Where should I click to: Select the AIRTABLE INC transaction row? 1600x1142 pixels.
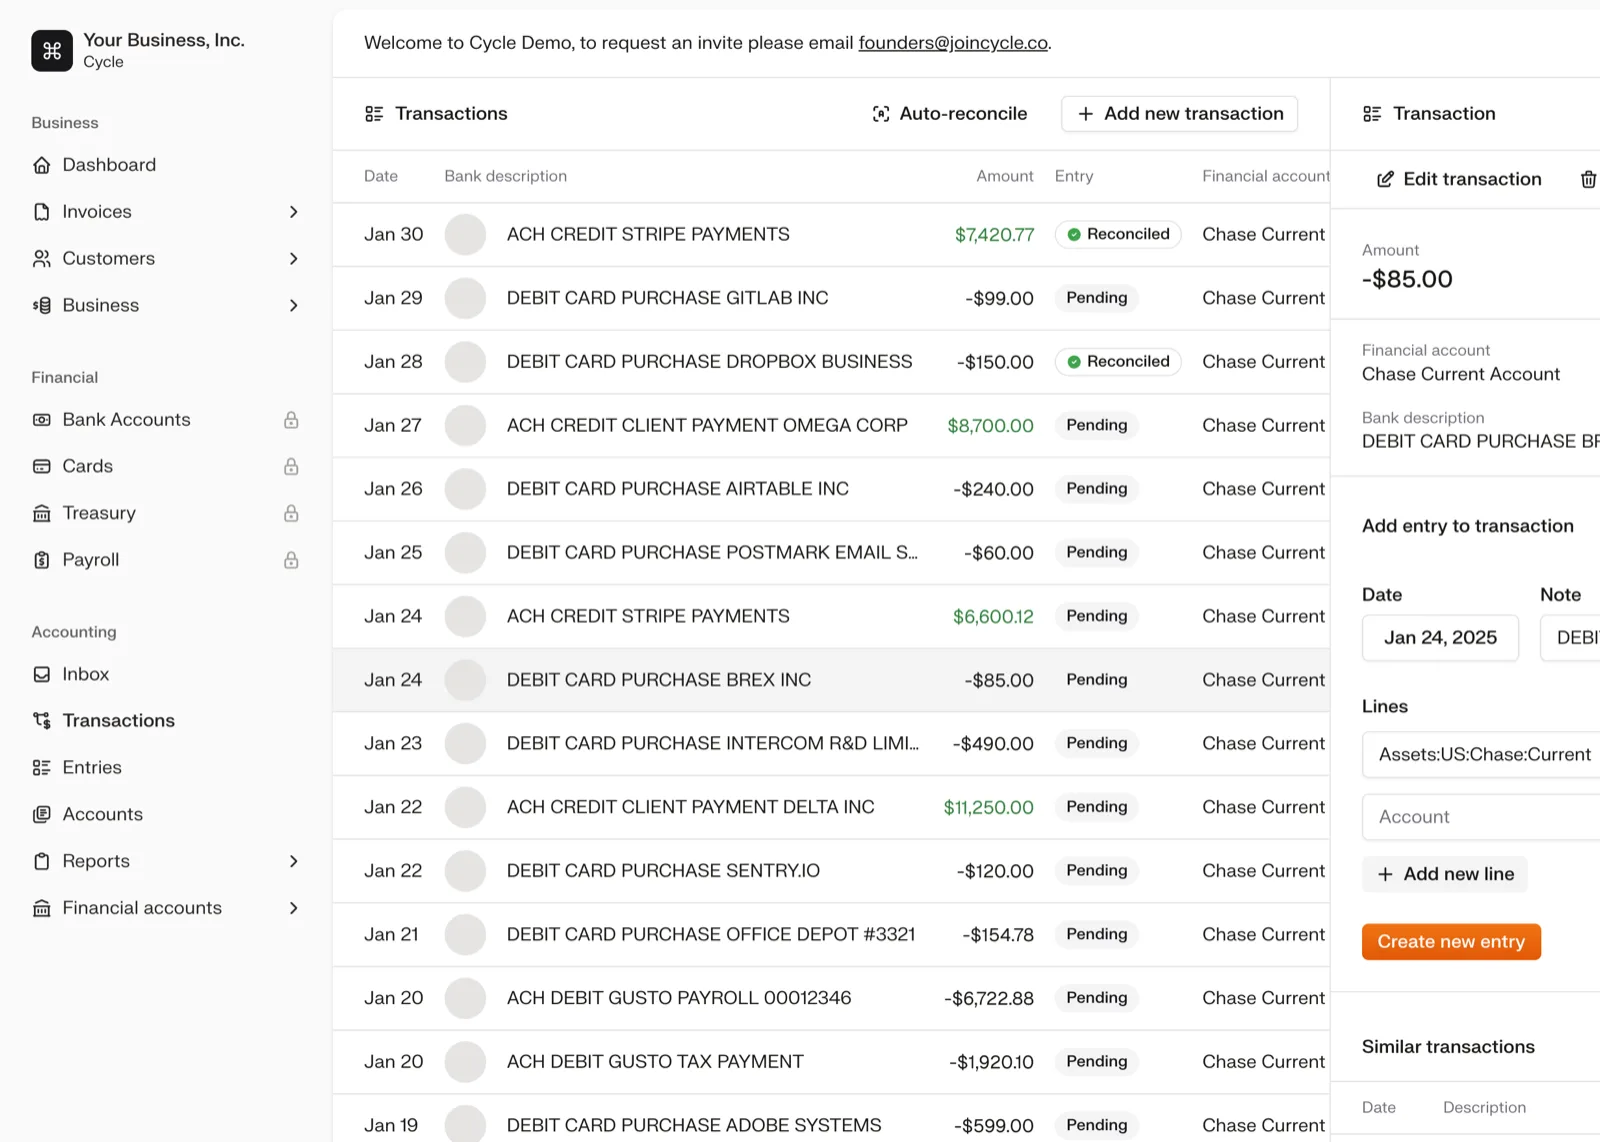tap(831, 489)
